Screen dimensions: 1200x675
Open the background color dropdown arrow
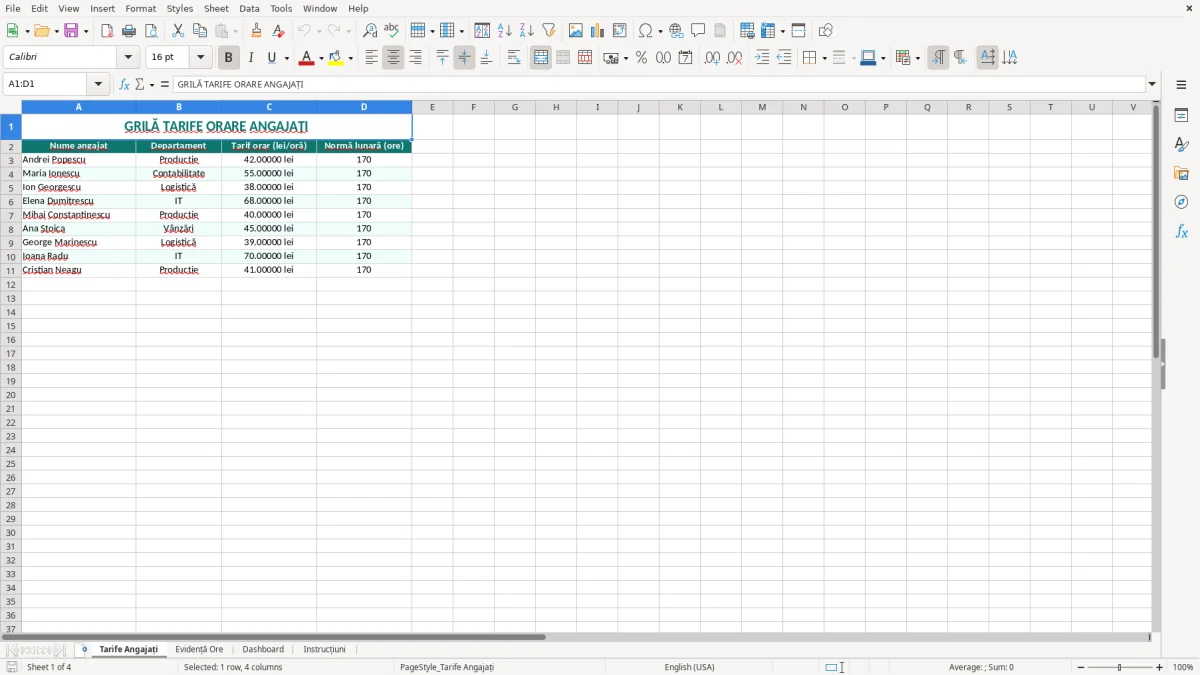pyautogui.click(x=350, y=58)
